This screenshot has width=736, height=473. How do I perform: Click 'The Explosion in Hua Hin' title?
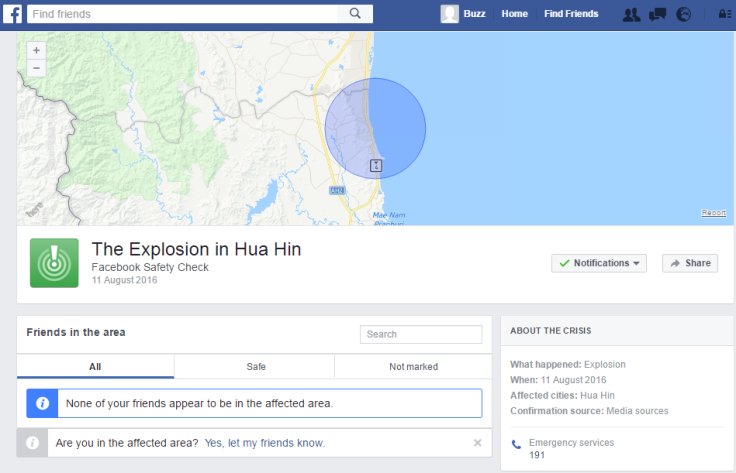pyautogui.click(x=196, y=249)
